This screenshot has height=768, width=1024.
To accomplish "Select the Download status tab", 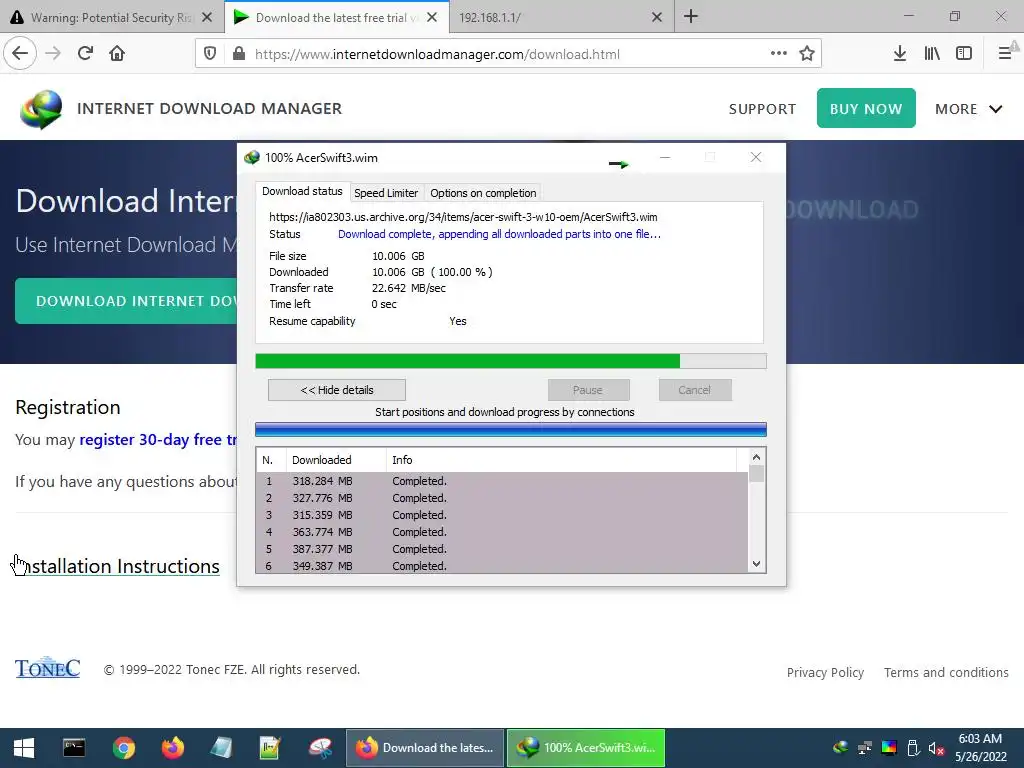I will point(302,191).
